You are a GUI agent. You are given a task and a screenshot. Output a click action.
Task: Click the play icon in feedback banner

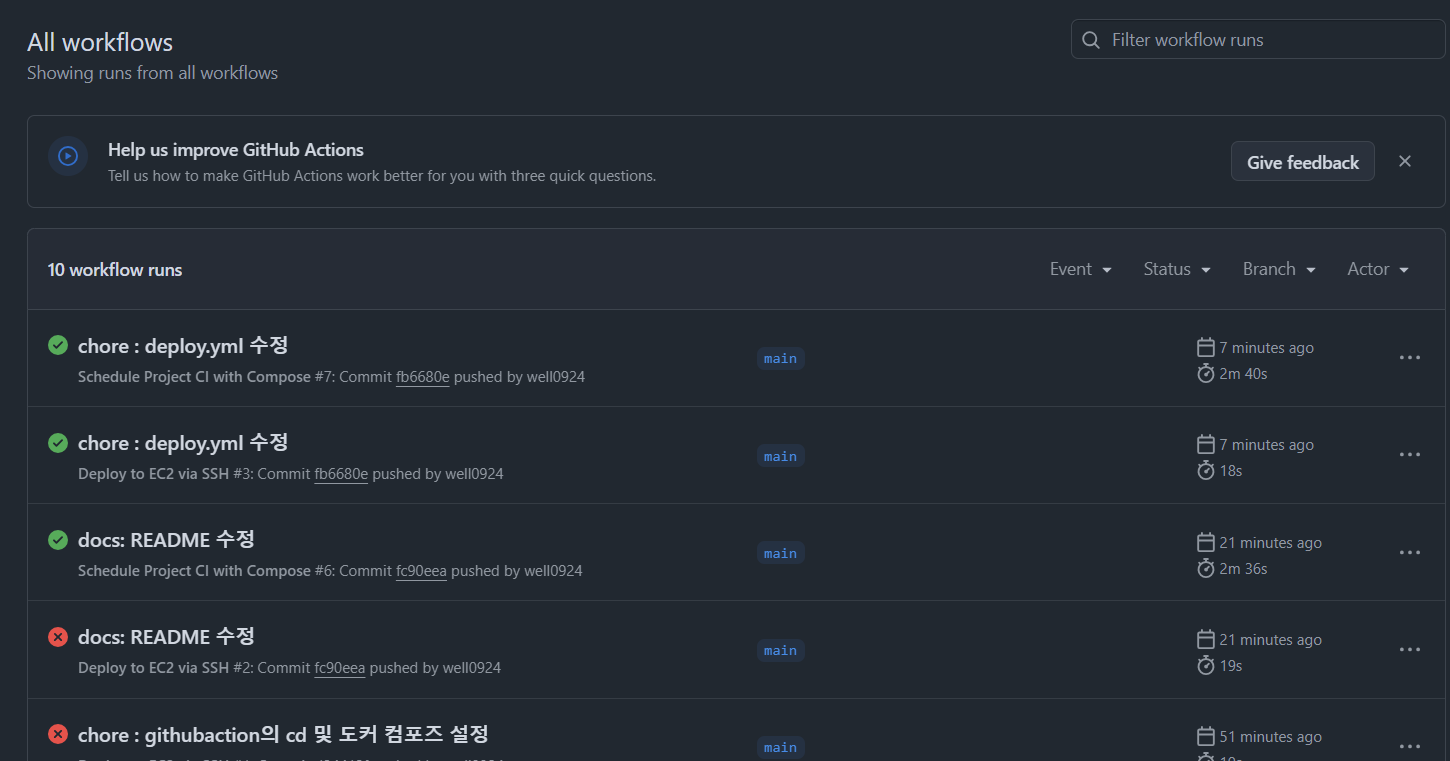click(x=68, y=156)
